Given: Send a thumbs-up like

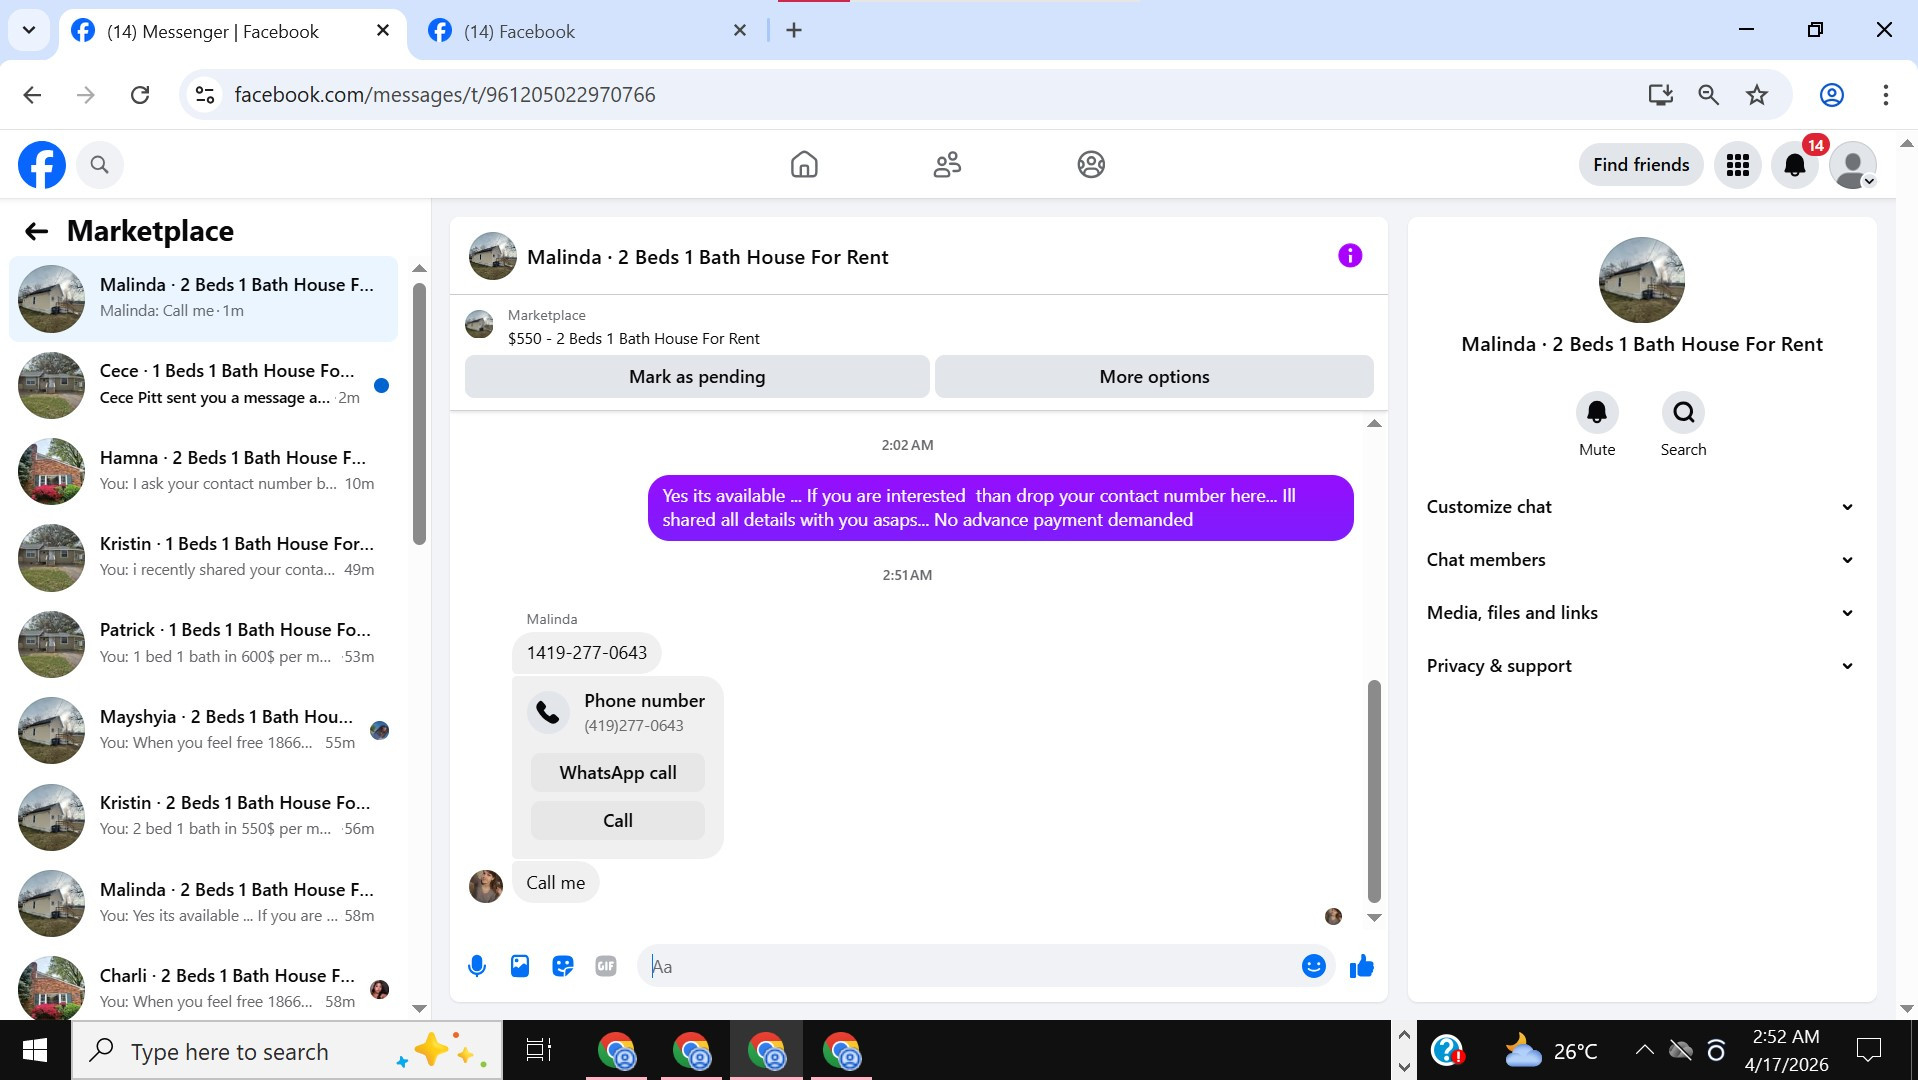Looking at the screenshot, I should 1361,966.
